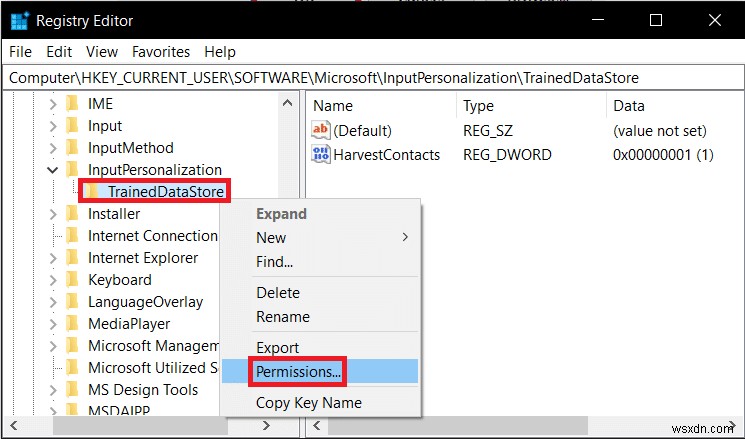
Task: Collapse the InputPersonalization key
Action: click(53, 170)
